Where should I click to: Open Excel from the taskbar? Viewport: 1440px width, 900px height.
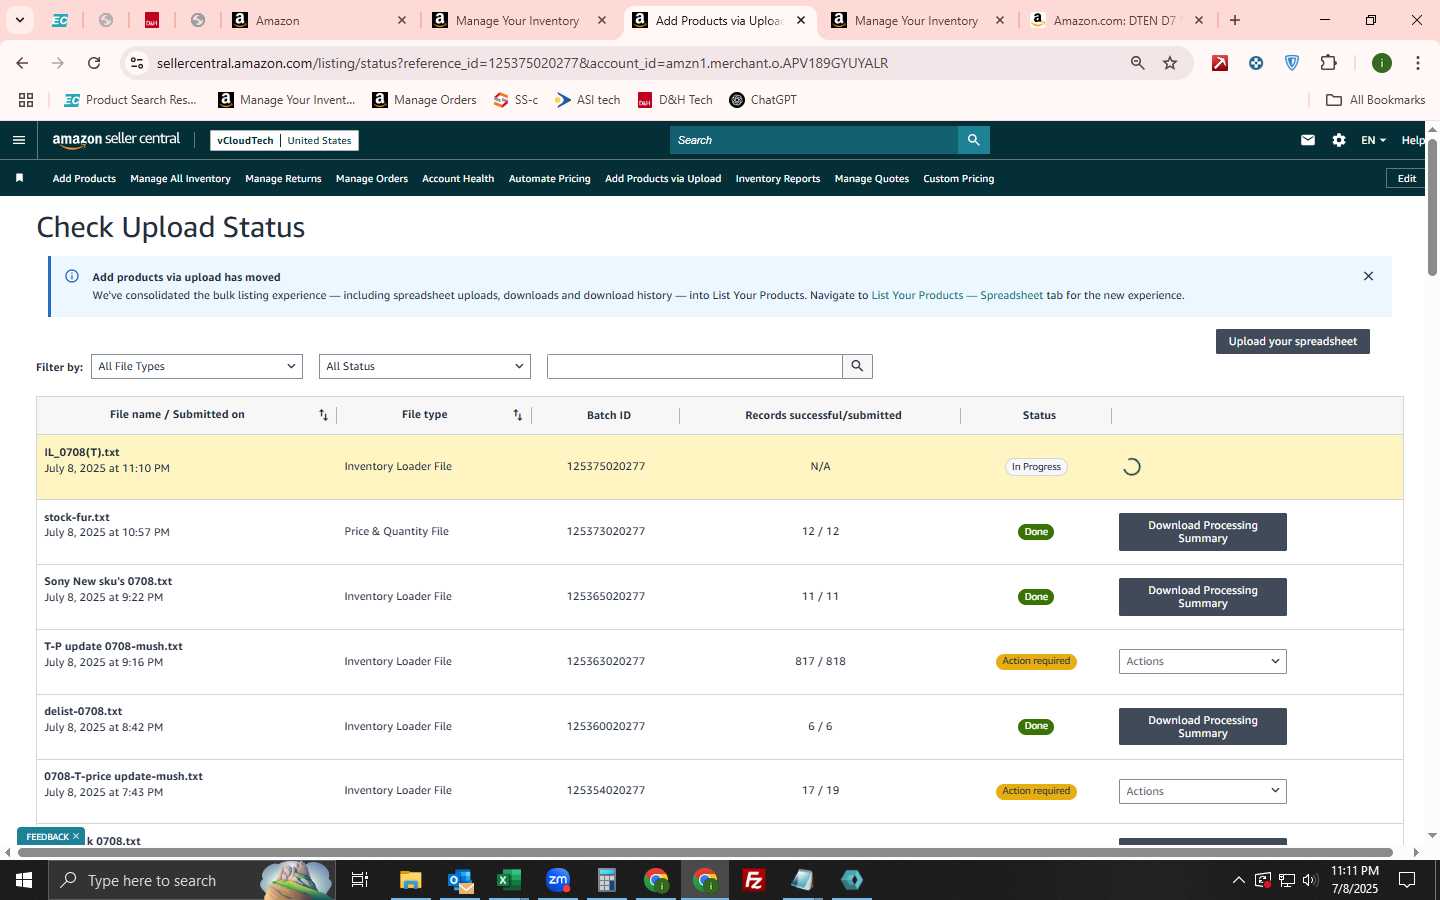click(x=509, y=880)
